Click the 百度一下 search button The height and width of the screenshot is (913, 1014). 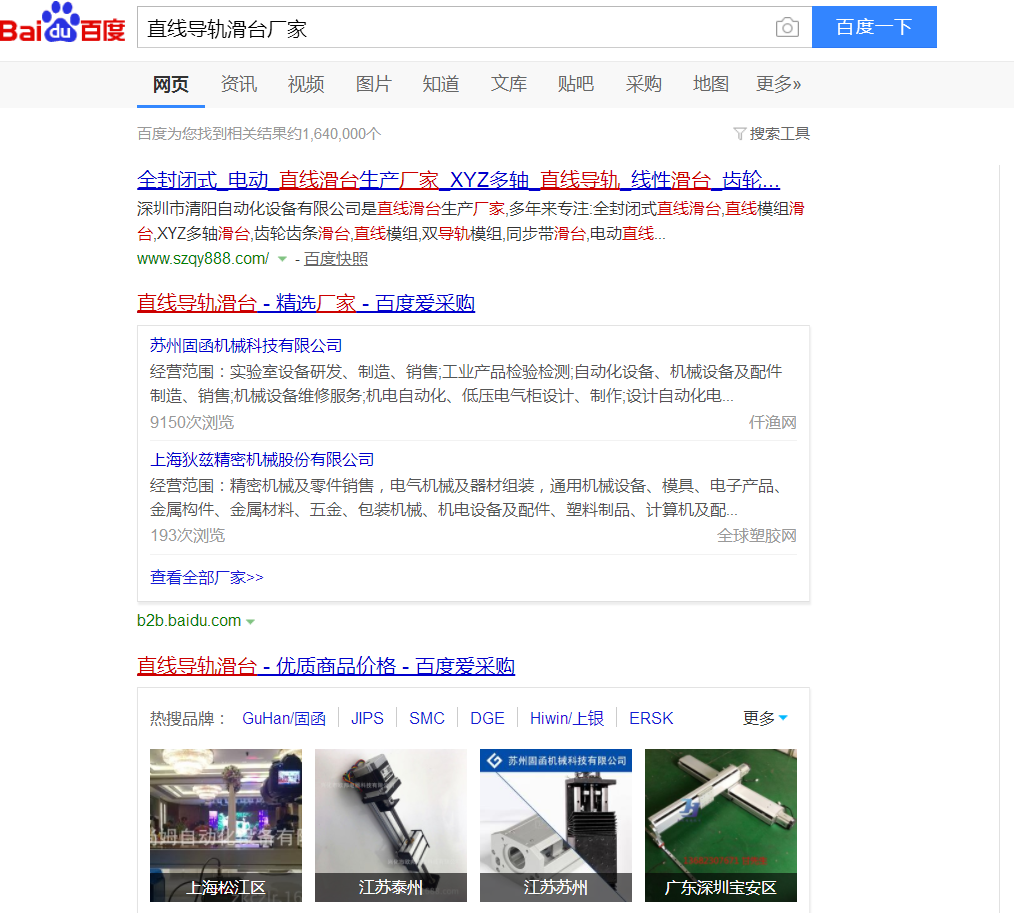coord(874,27)
